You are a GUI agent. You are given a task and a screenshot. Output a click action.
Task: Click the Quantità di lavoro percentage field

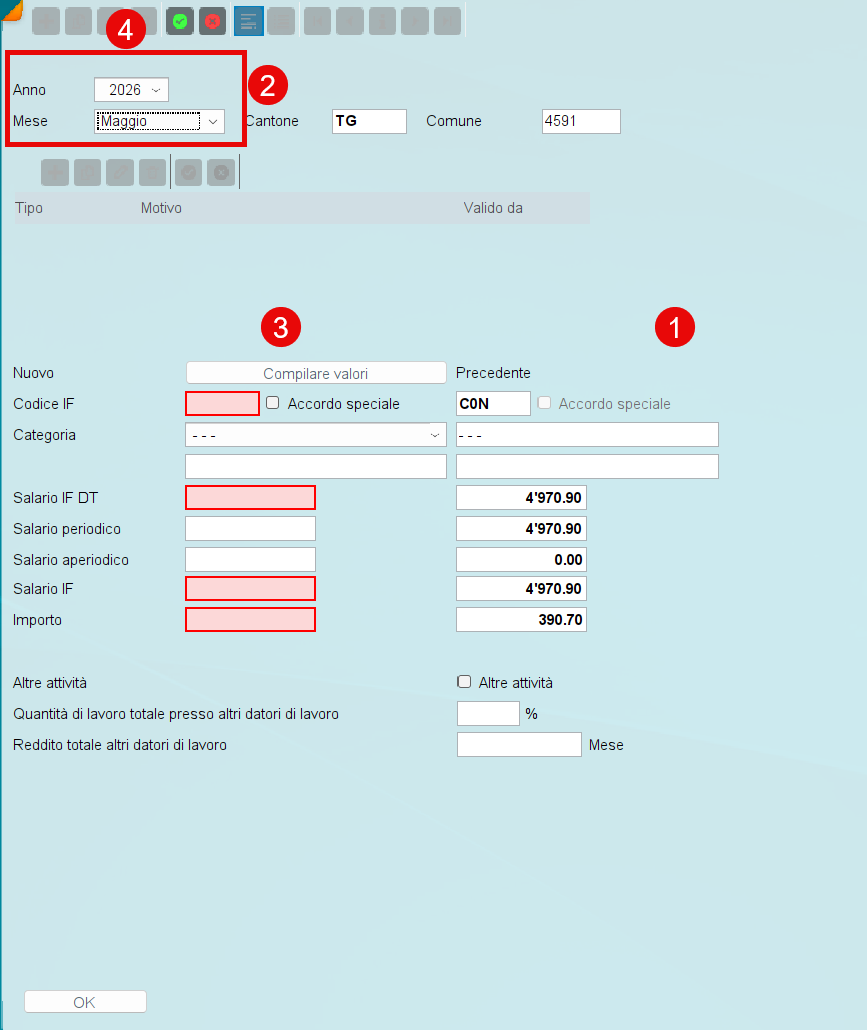[489, 713]
